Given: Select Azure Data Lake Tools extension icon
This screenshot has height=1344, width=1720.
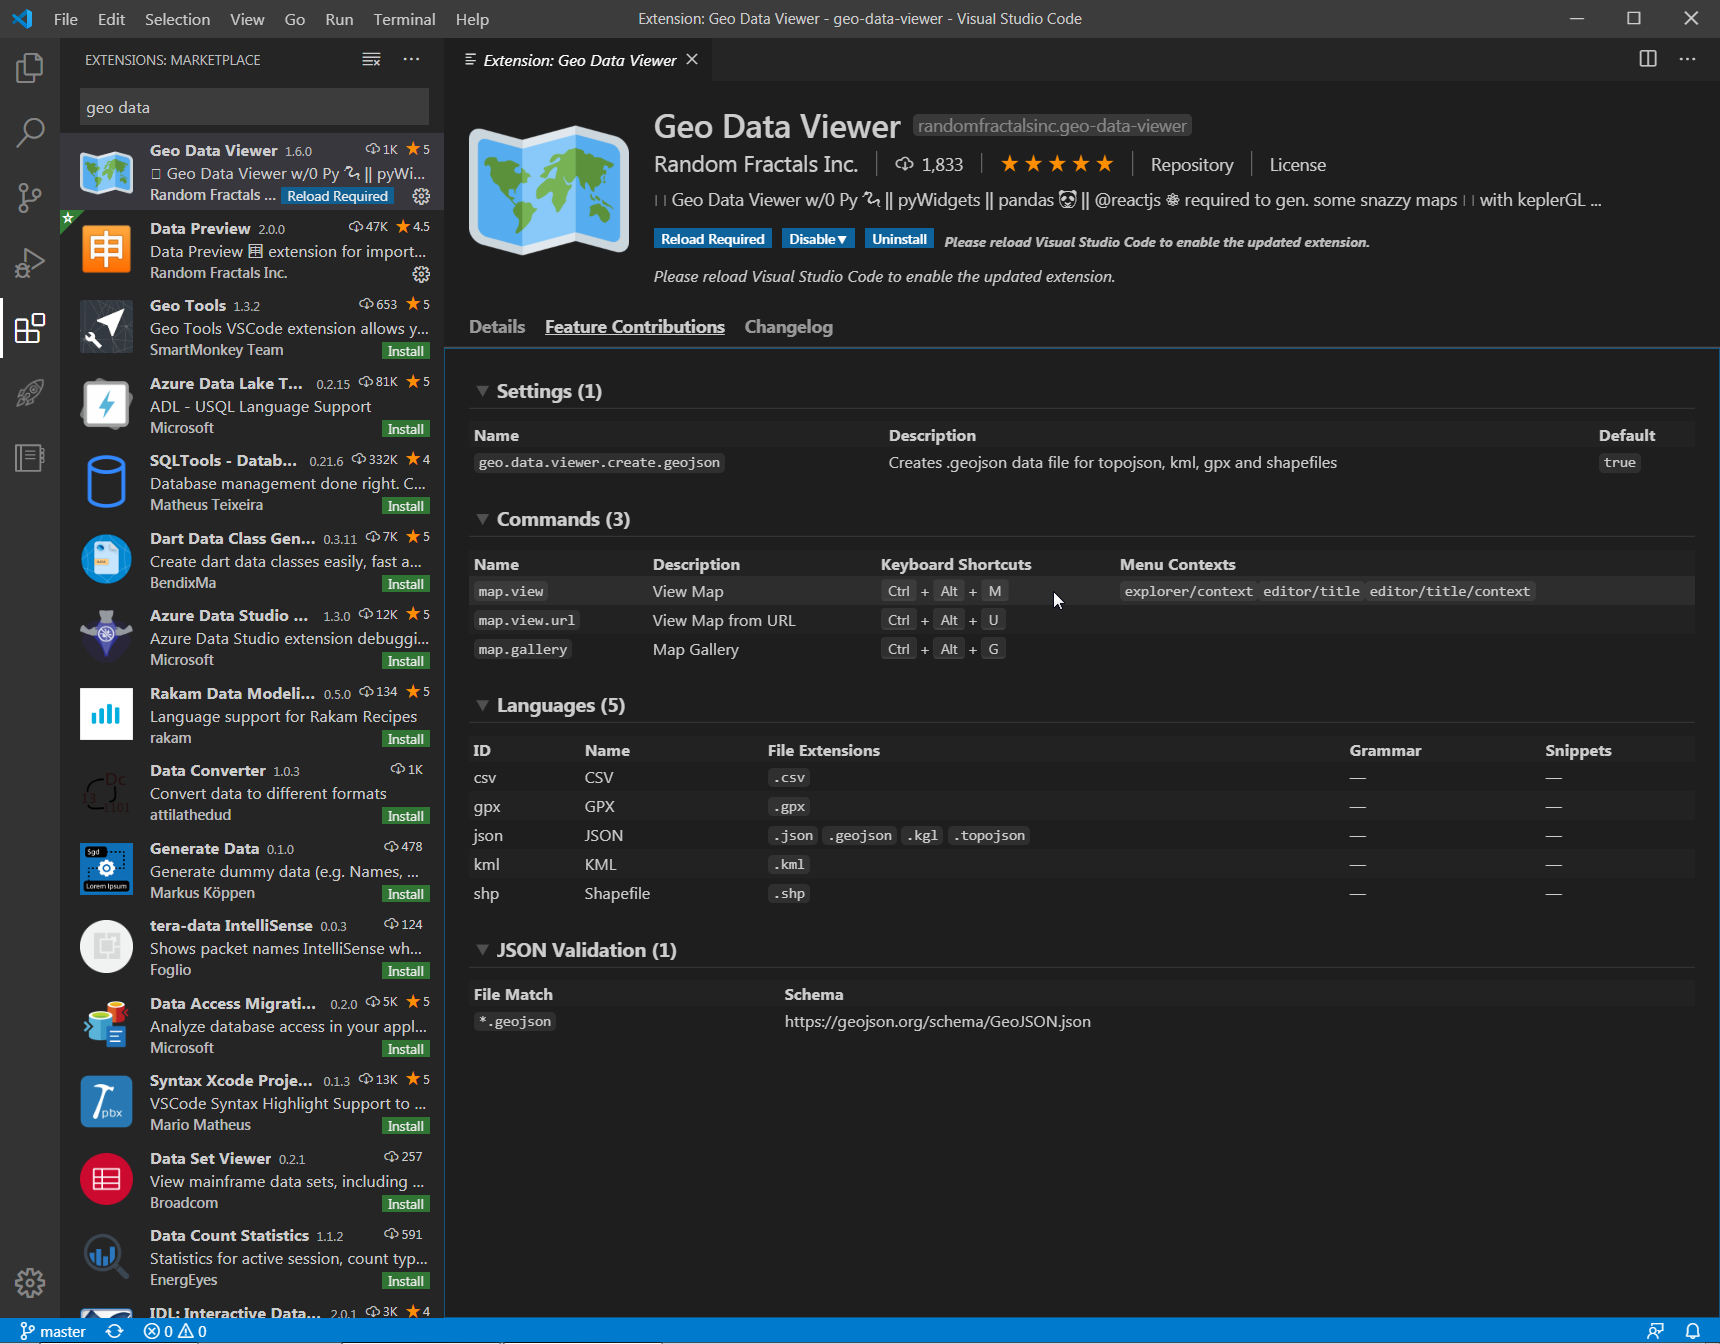Looking at the screenshot, I should (x=106, y=405).
